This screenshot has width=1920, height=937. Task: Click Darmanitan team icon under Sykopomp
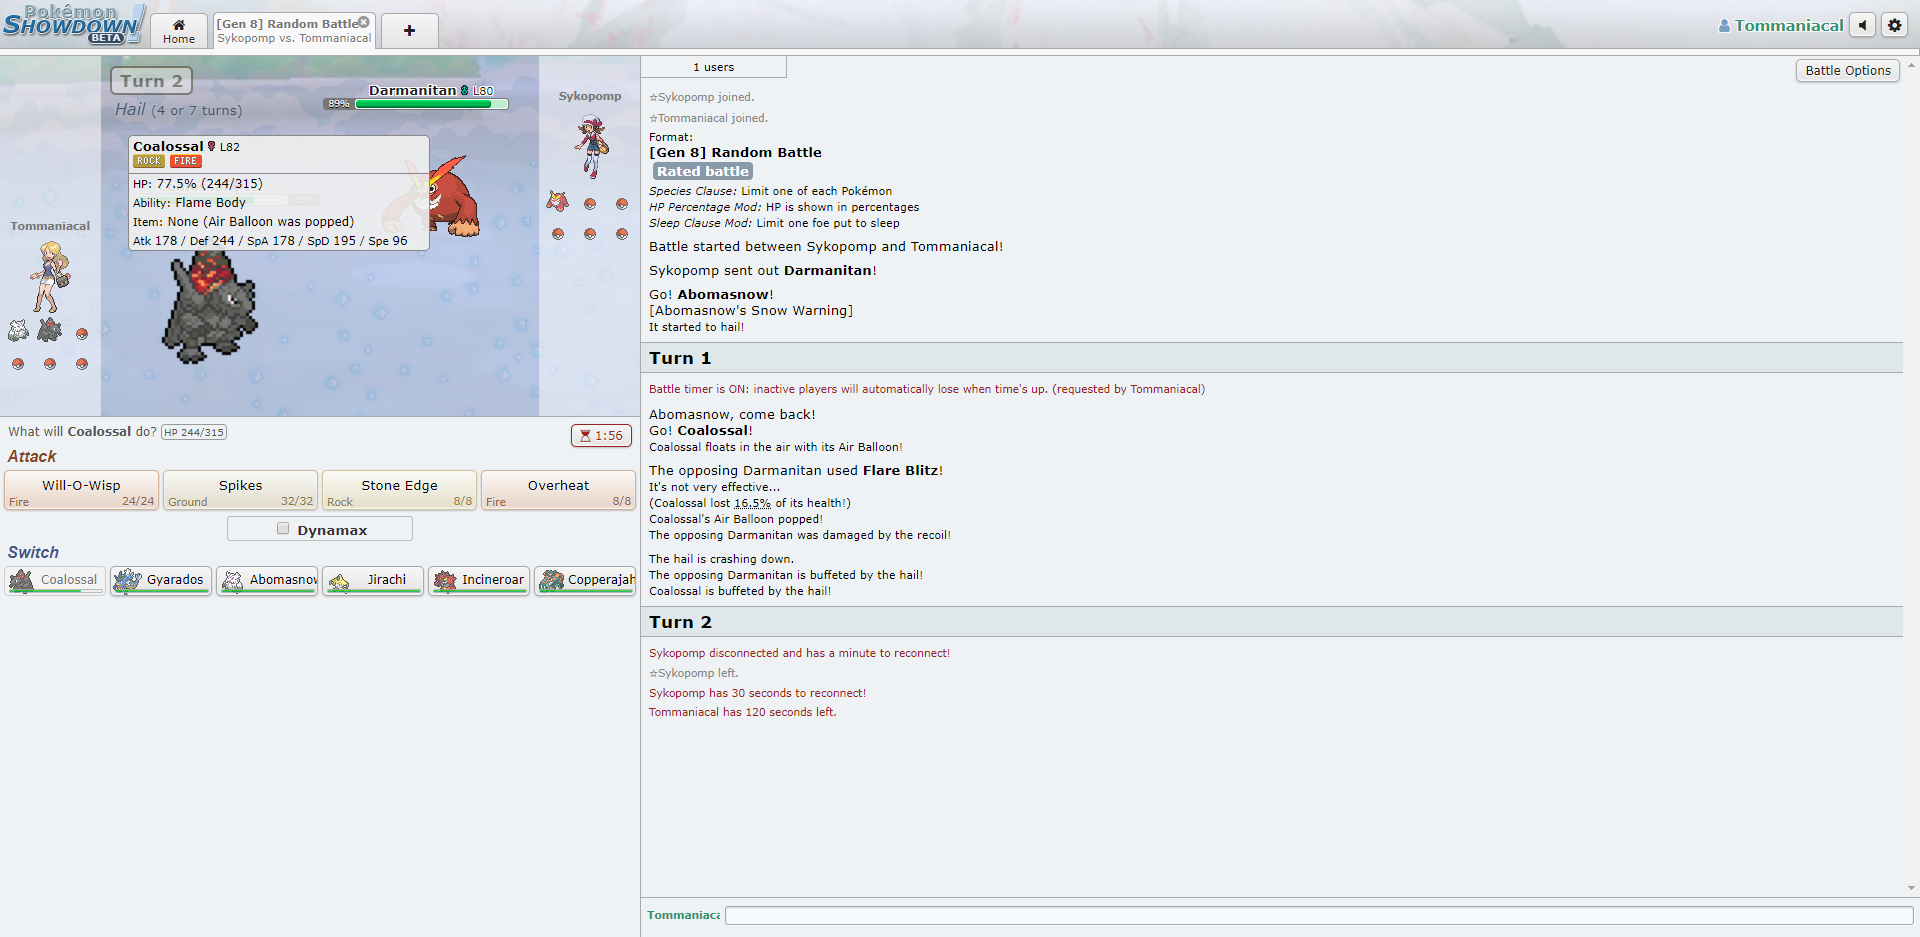point(557,201)
